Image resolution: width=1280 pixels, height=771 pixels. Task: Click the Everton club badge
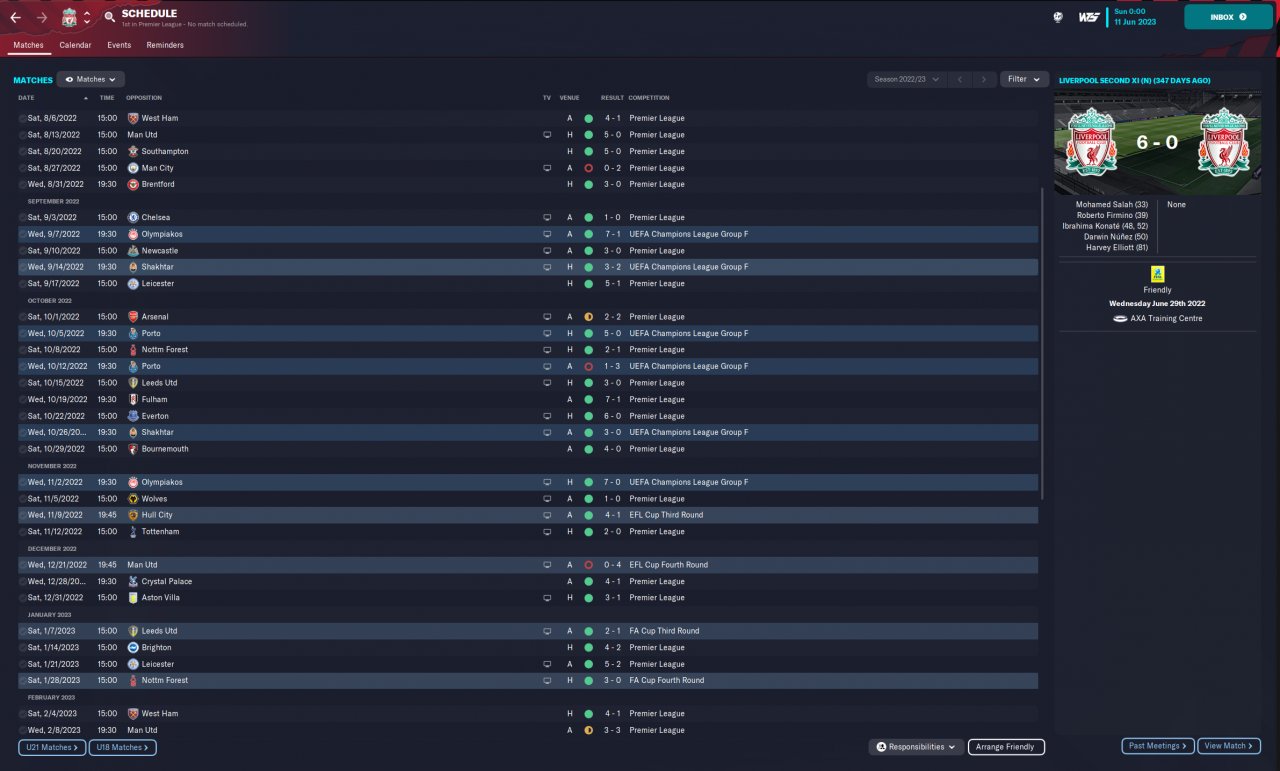133,416
